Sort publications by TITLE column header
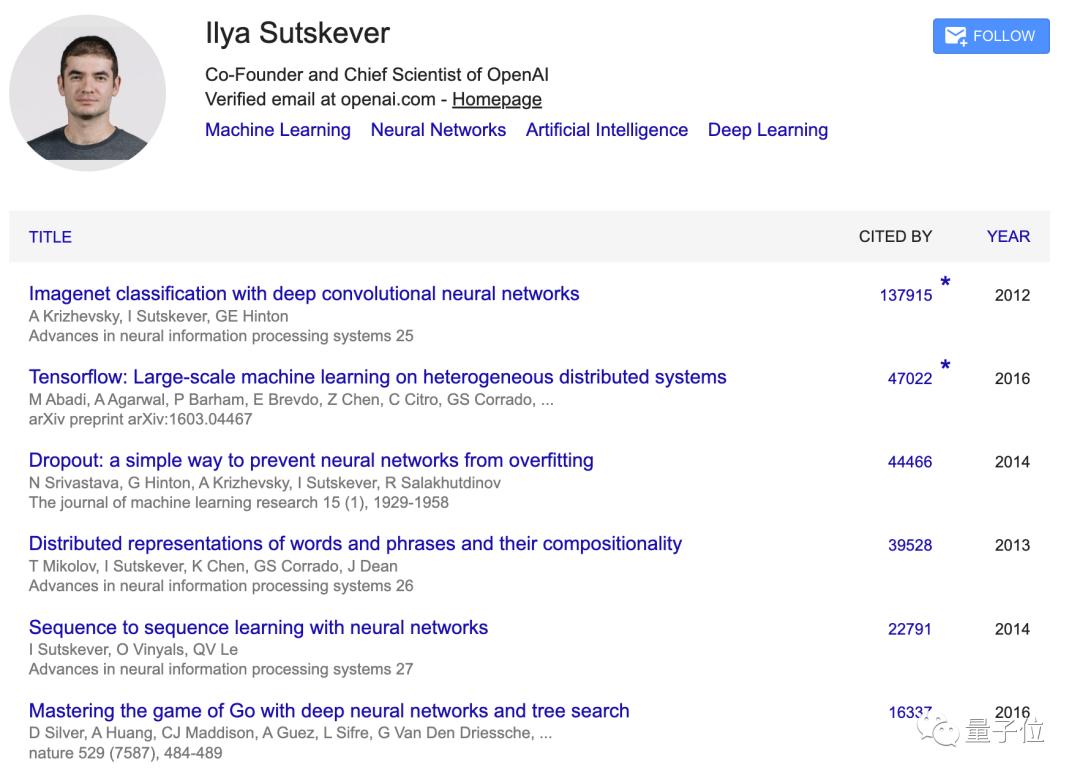This screenshot has height=778, width=1080. point(50,237)
